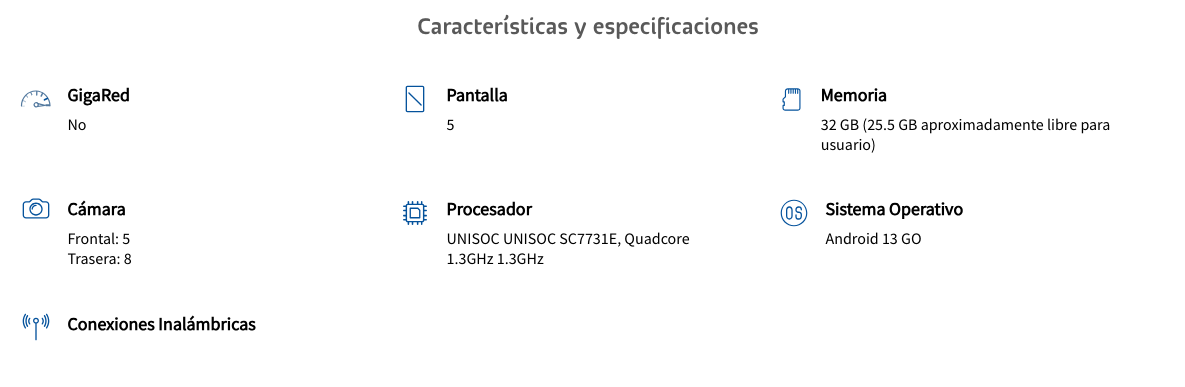Screen dimensions: 1185x387
Task: Click the Conexiones Inalámbricas antenna icon
Action: (x=36, y=326)
